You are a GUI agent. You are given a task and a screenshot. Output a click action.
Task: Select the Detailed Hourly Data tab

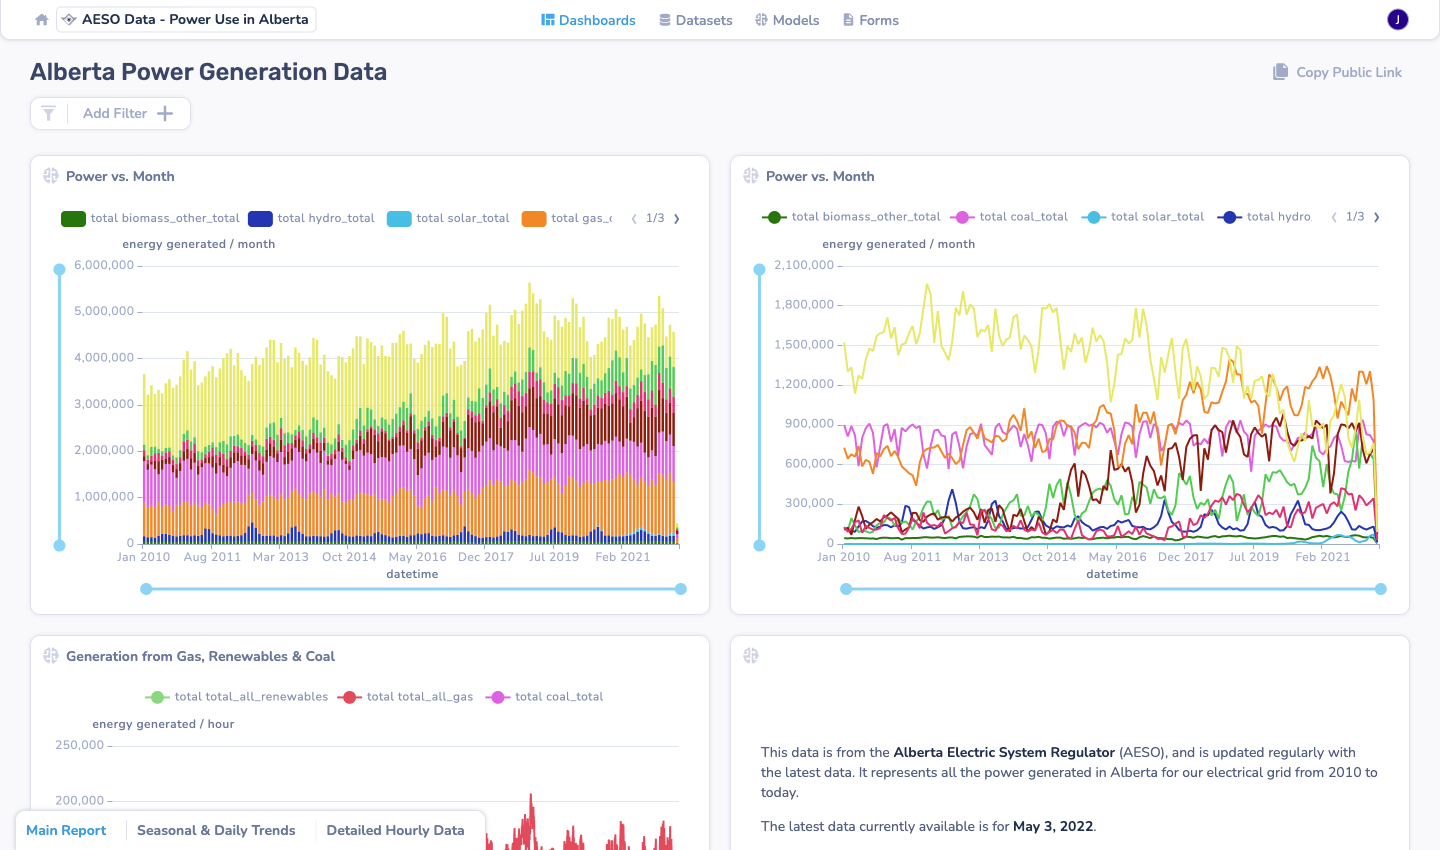click(x=395, y=830)
